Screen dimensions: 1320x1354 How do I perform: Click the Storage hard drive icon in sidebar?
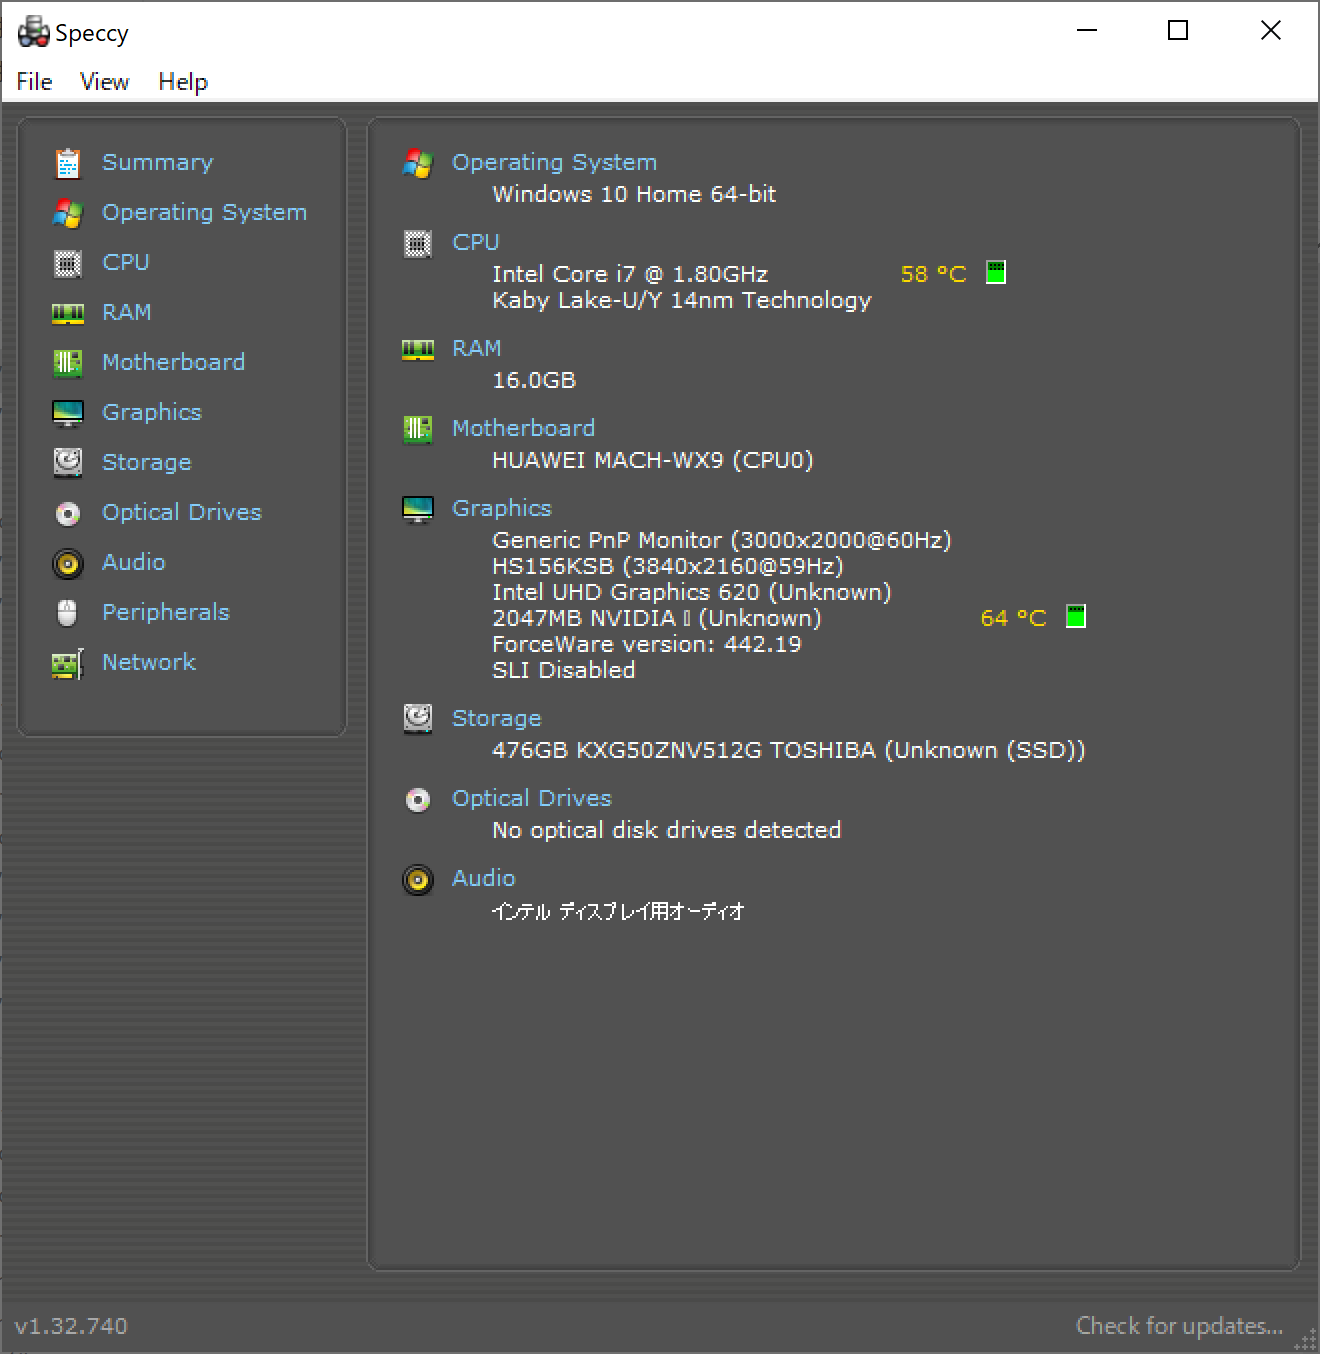click(67, 462)
